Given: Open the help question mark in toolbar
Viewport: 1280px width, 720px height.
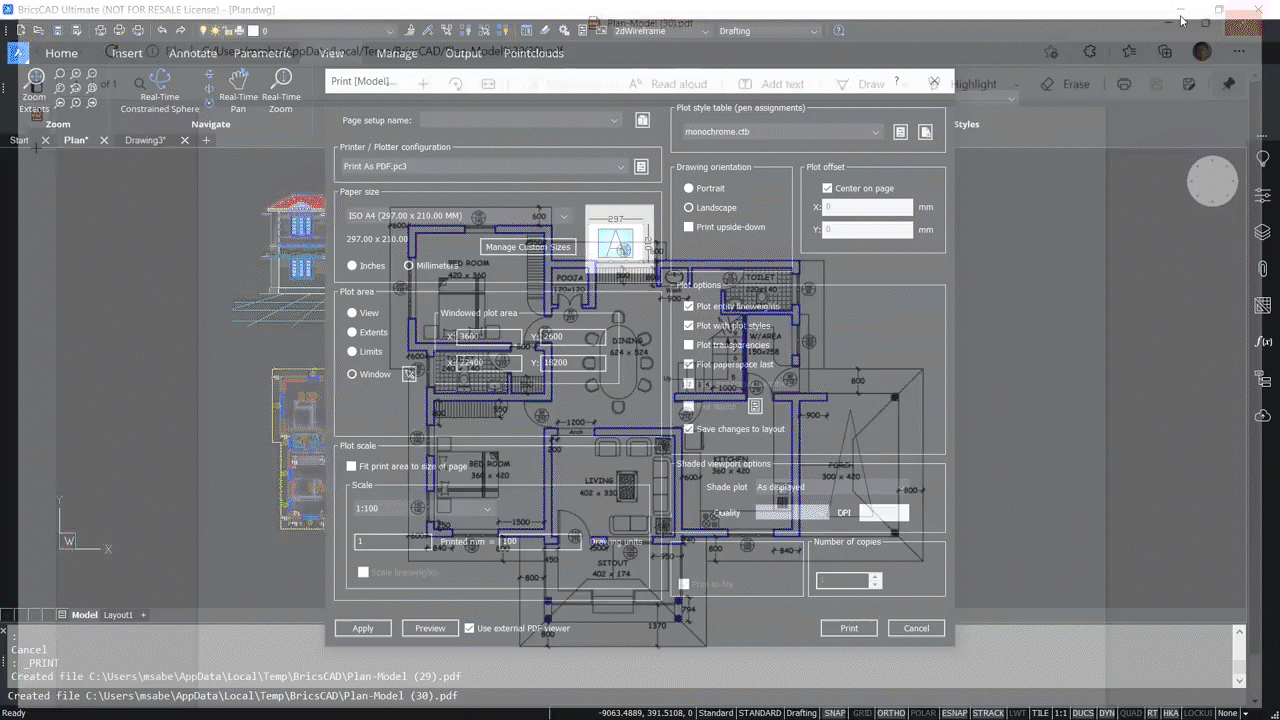Looking at the screenshot, I should pyautogui.click(x=839, y=31).
